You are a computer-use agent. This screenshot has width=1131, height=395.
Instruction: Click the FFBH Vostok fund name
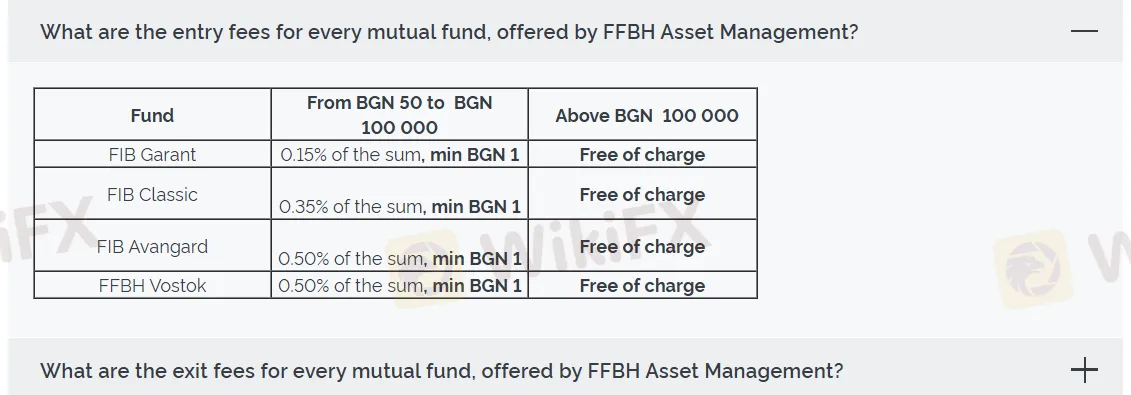[x=152, y=285]
